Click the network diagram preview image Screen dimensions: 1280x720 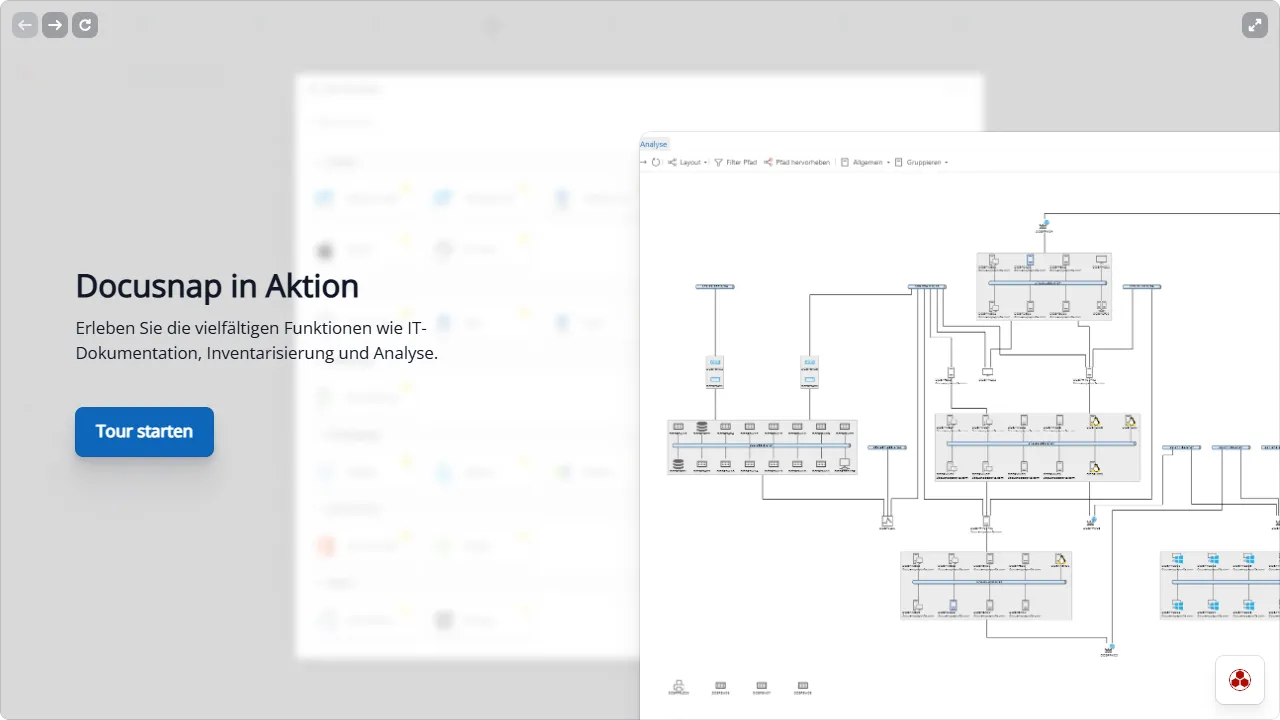click(960, 426)
